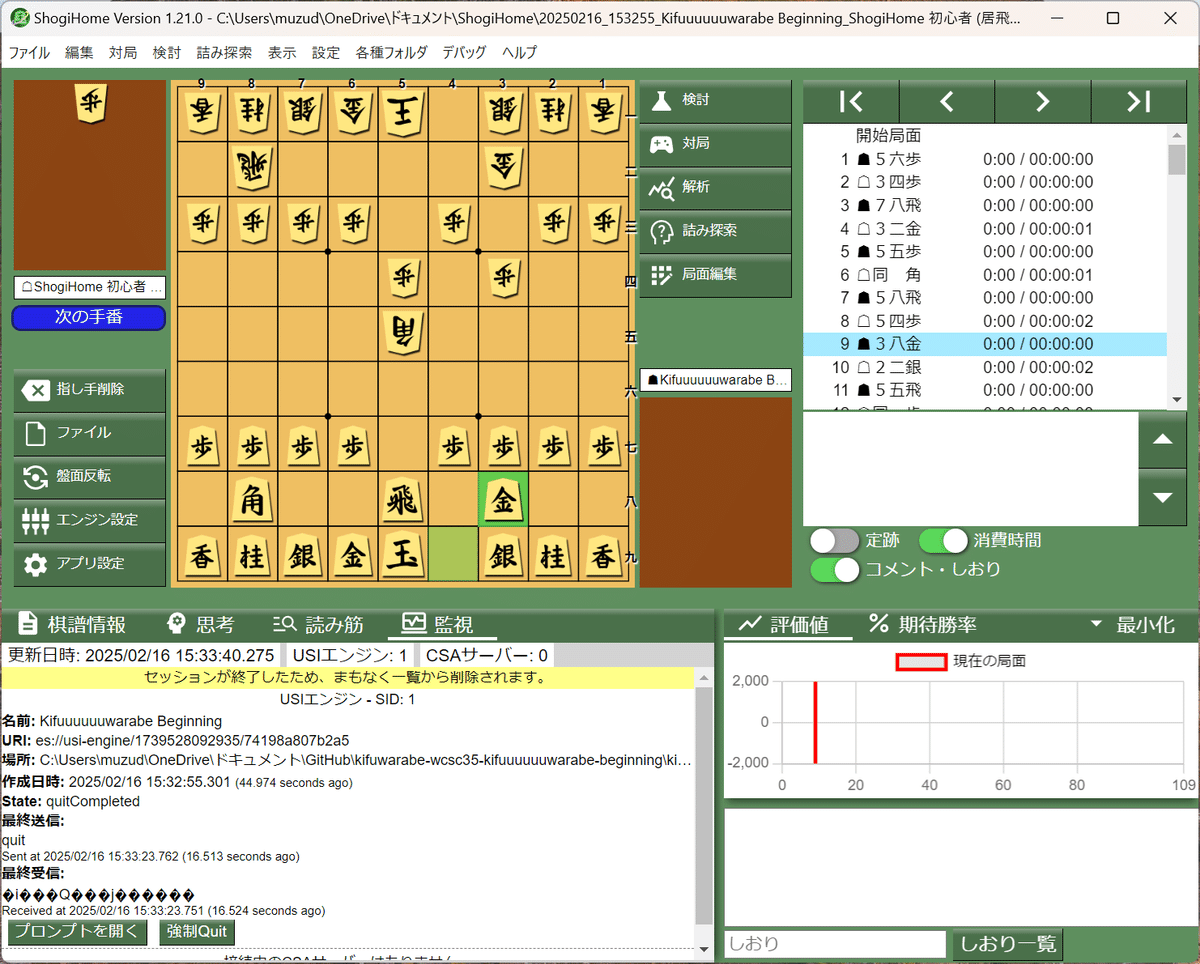Open the 編集 menu
Viewport: 1200px width, 964px height.
80,53
